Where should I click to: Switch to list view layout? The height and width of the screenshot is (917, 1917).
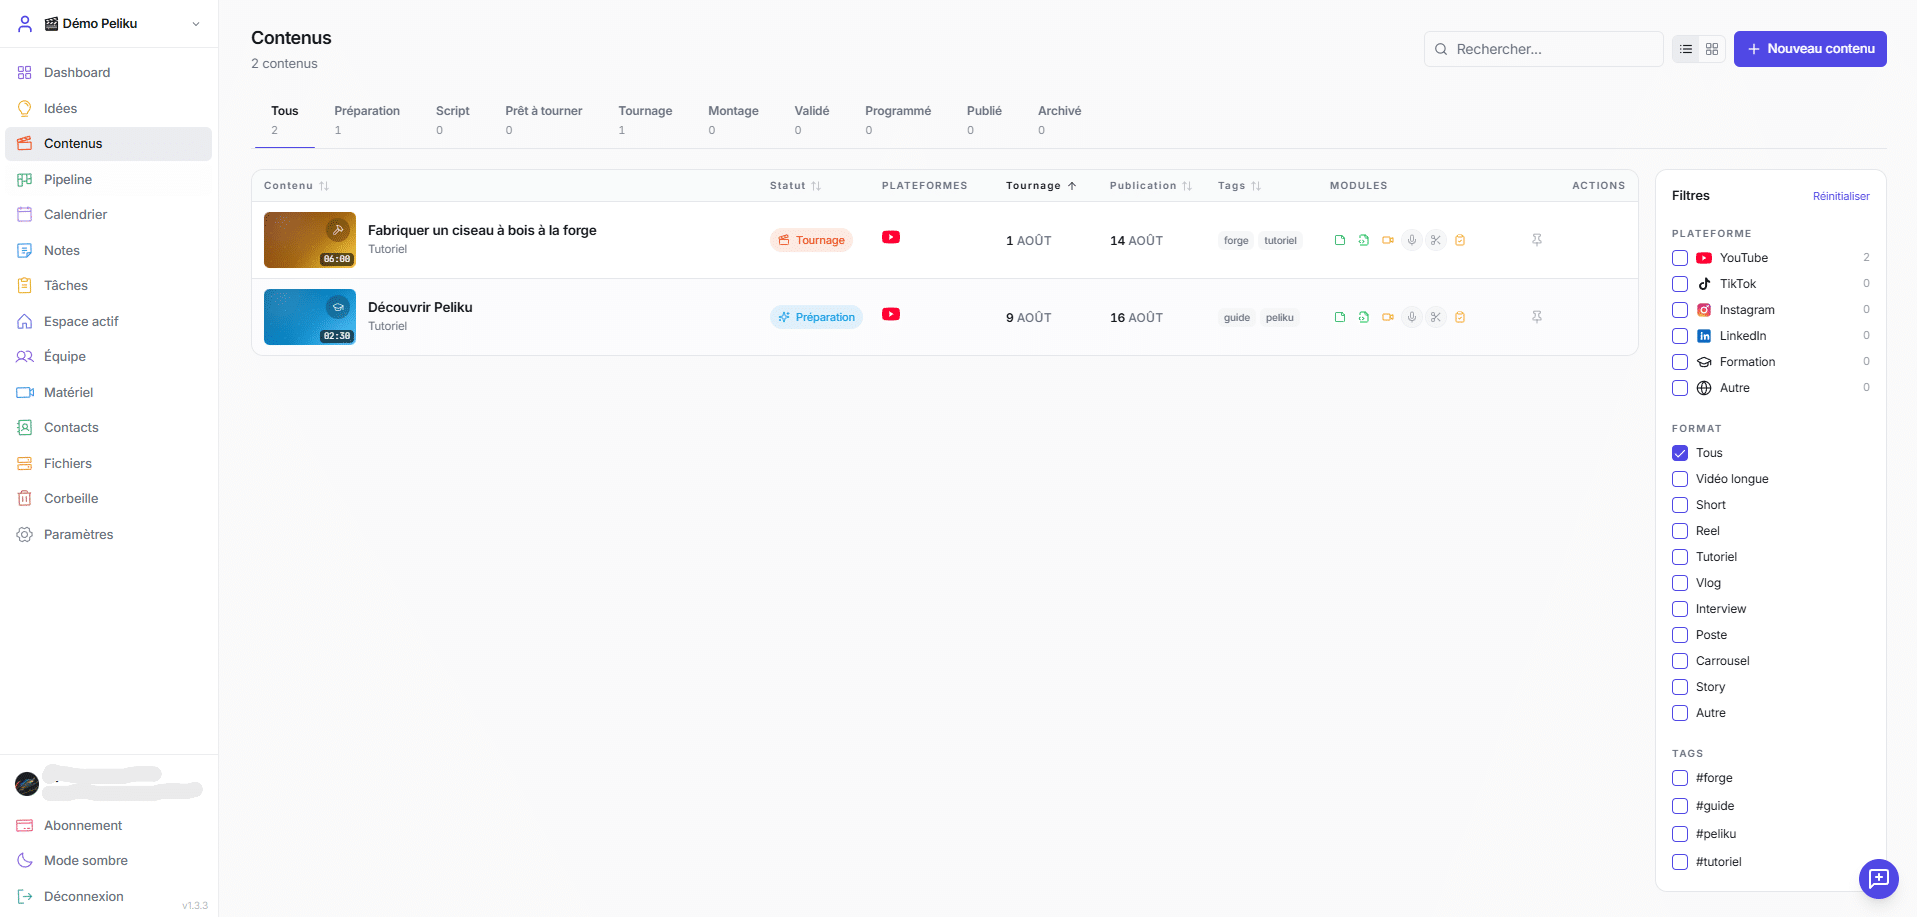tap(1686, 49)
